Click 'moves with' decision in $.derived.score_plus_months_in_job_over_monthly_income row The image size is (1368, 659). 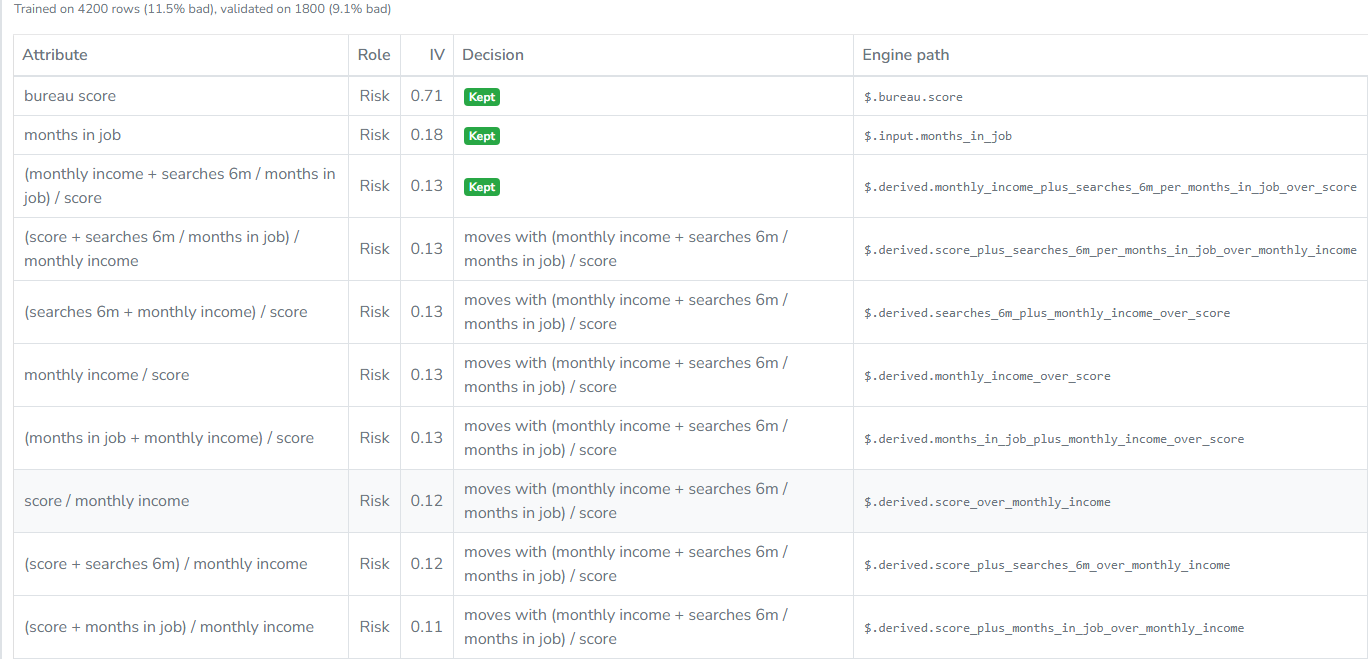click(626, 627)
